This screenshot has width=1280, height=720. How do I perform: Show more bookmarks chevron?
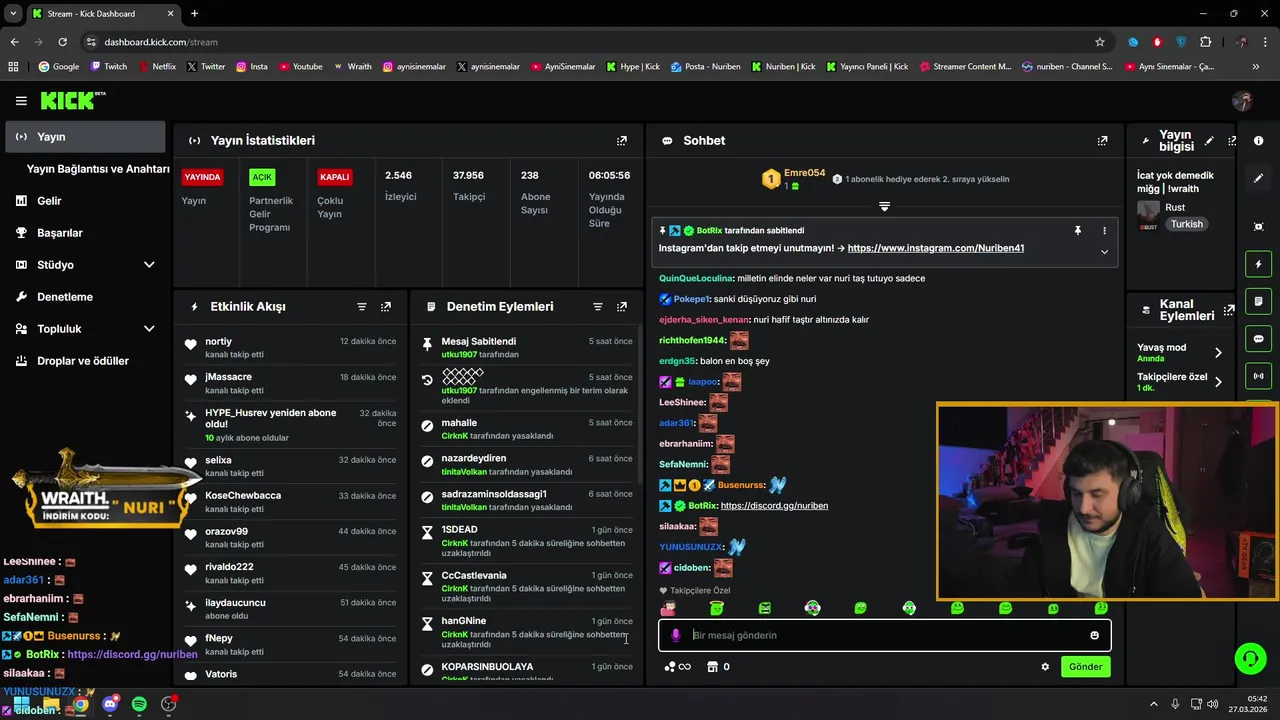click(x=1255, y=67)
